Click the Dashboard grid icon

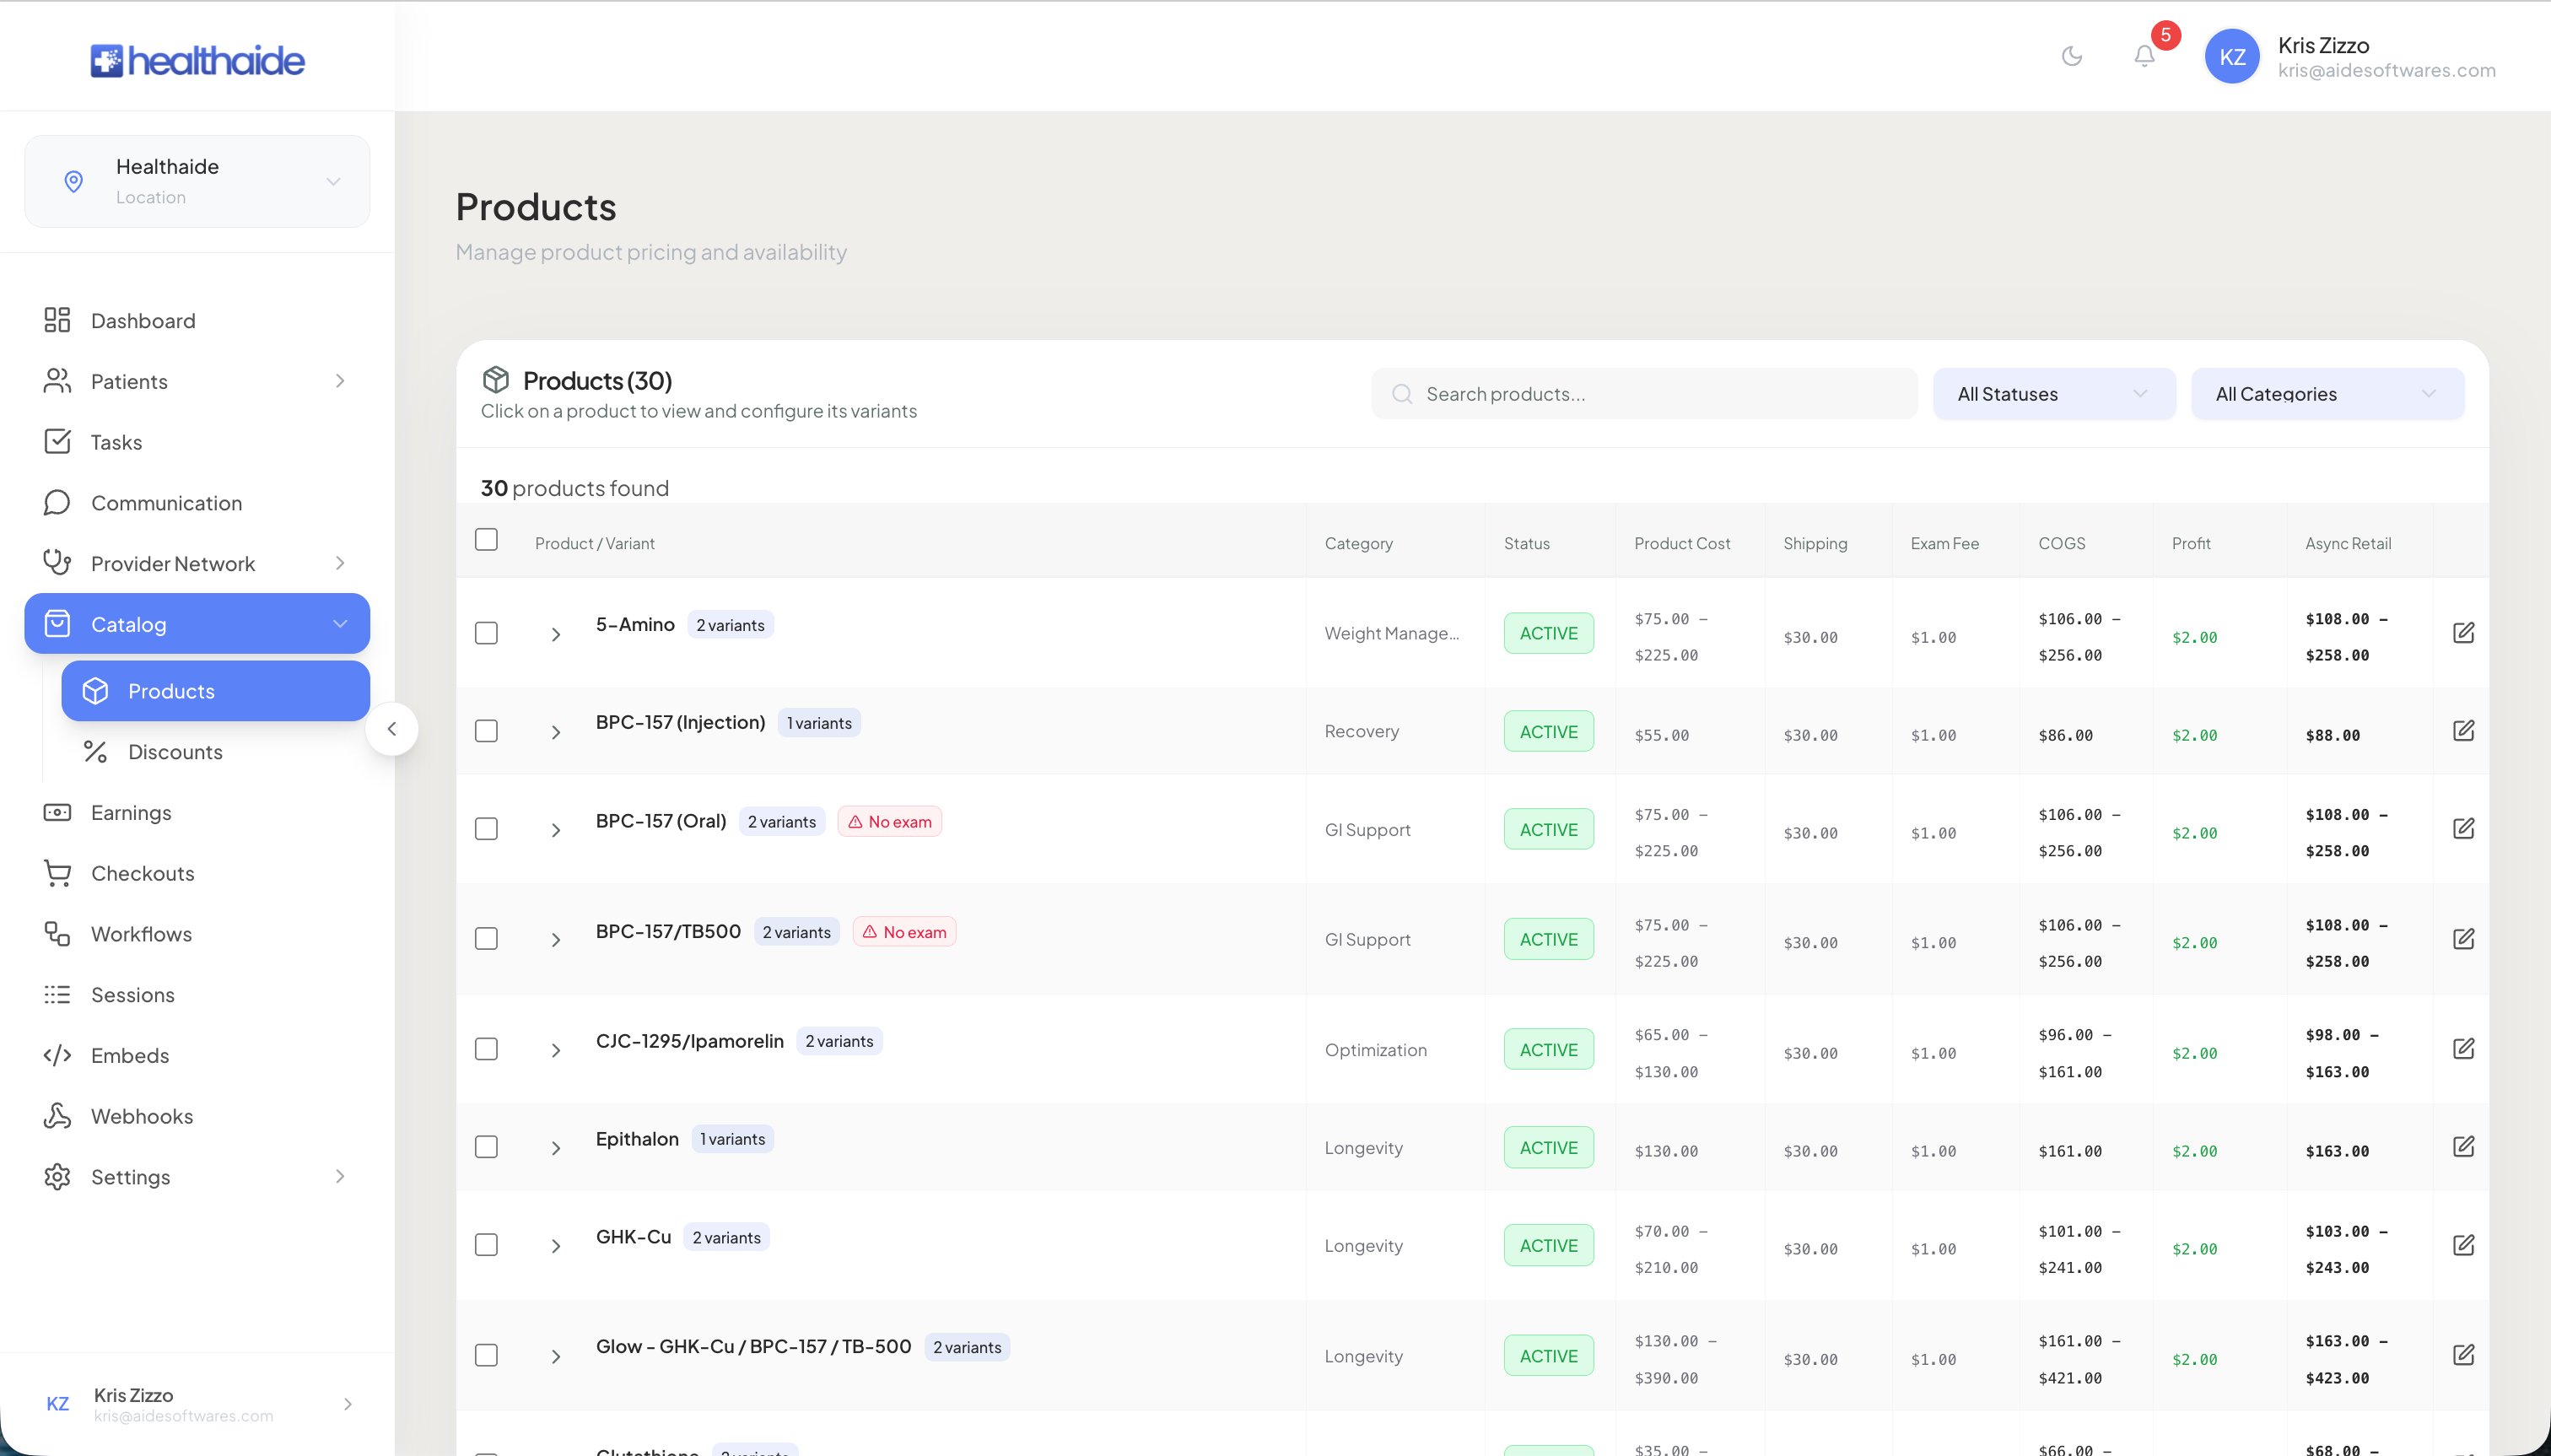click(x=57, y=320)
